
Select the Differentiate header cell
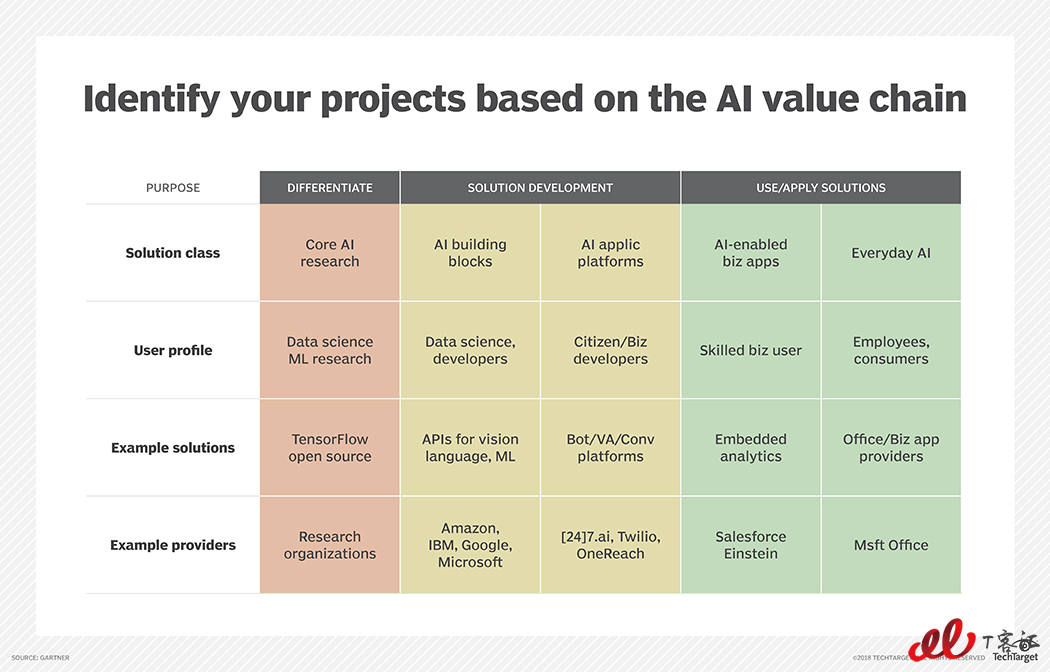coord(329,187)
